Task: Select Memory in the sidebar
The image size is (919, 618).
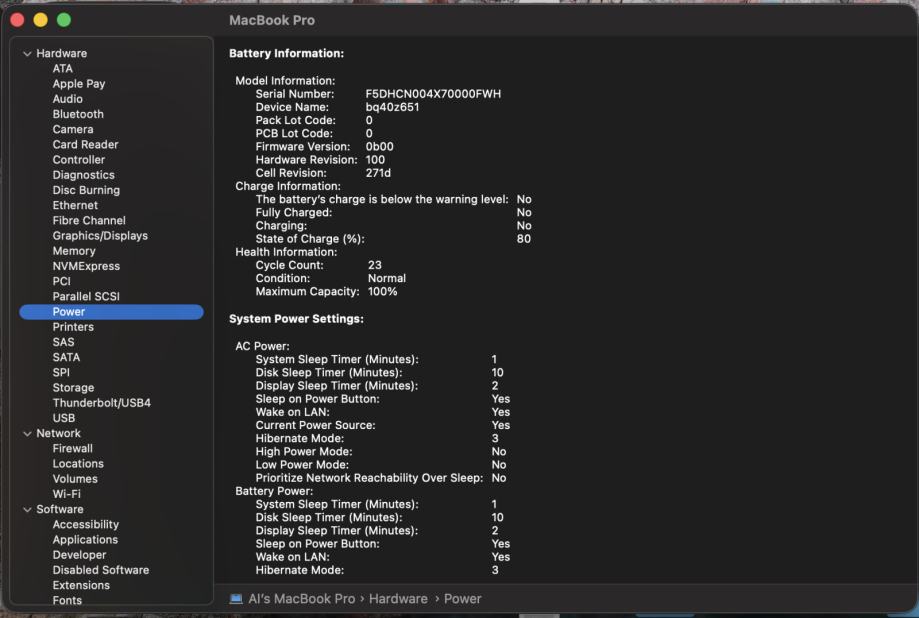Action: [x=74, y=252]
